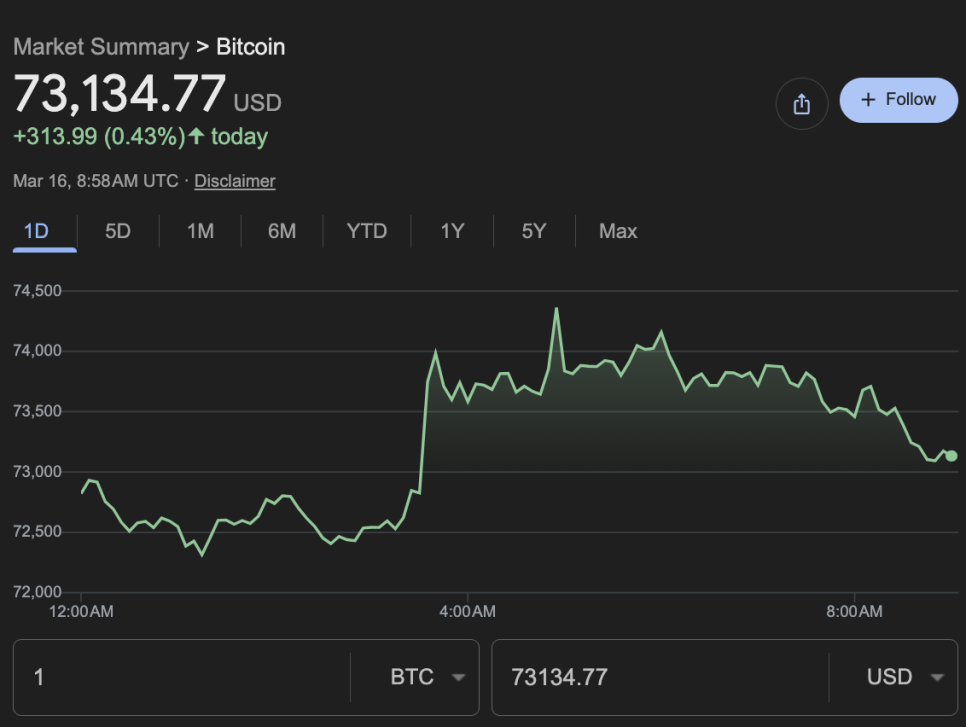Open the 5Y chart tab
Screen dimensions: 966x727
coord(534,231)
